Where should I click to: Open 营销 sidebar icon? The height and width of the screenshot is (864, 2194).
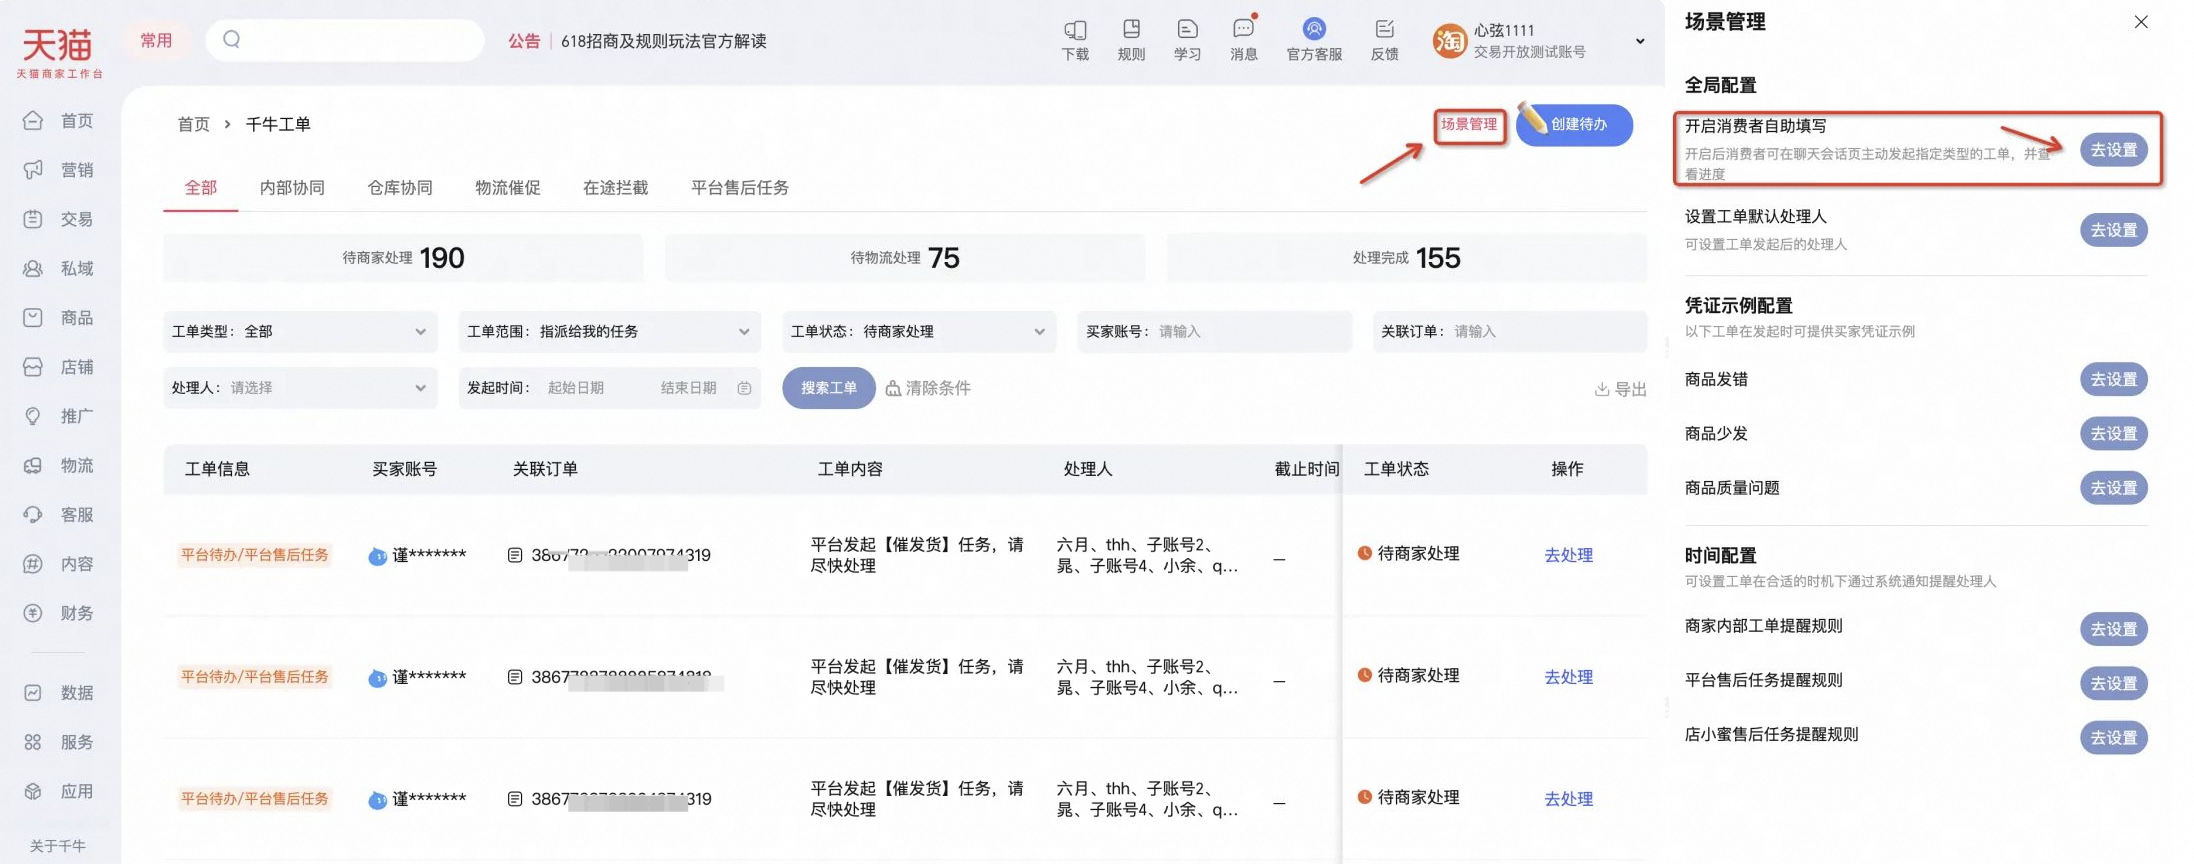tap(33, 170)
